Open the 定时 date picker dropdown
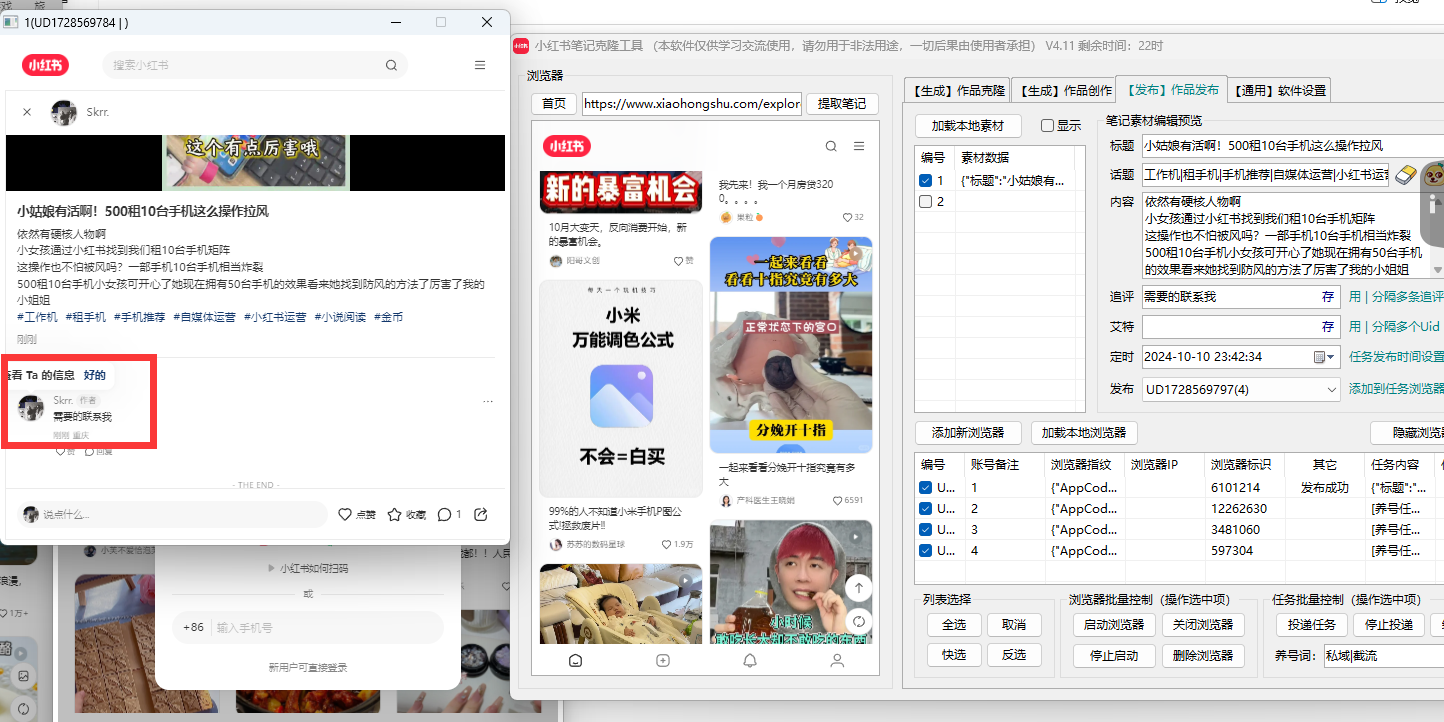The height and width of the screenshot is (722, 1444). (x=1323, y=357)
